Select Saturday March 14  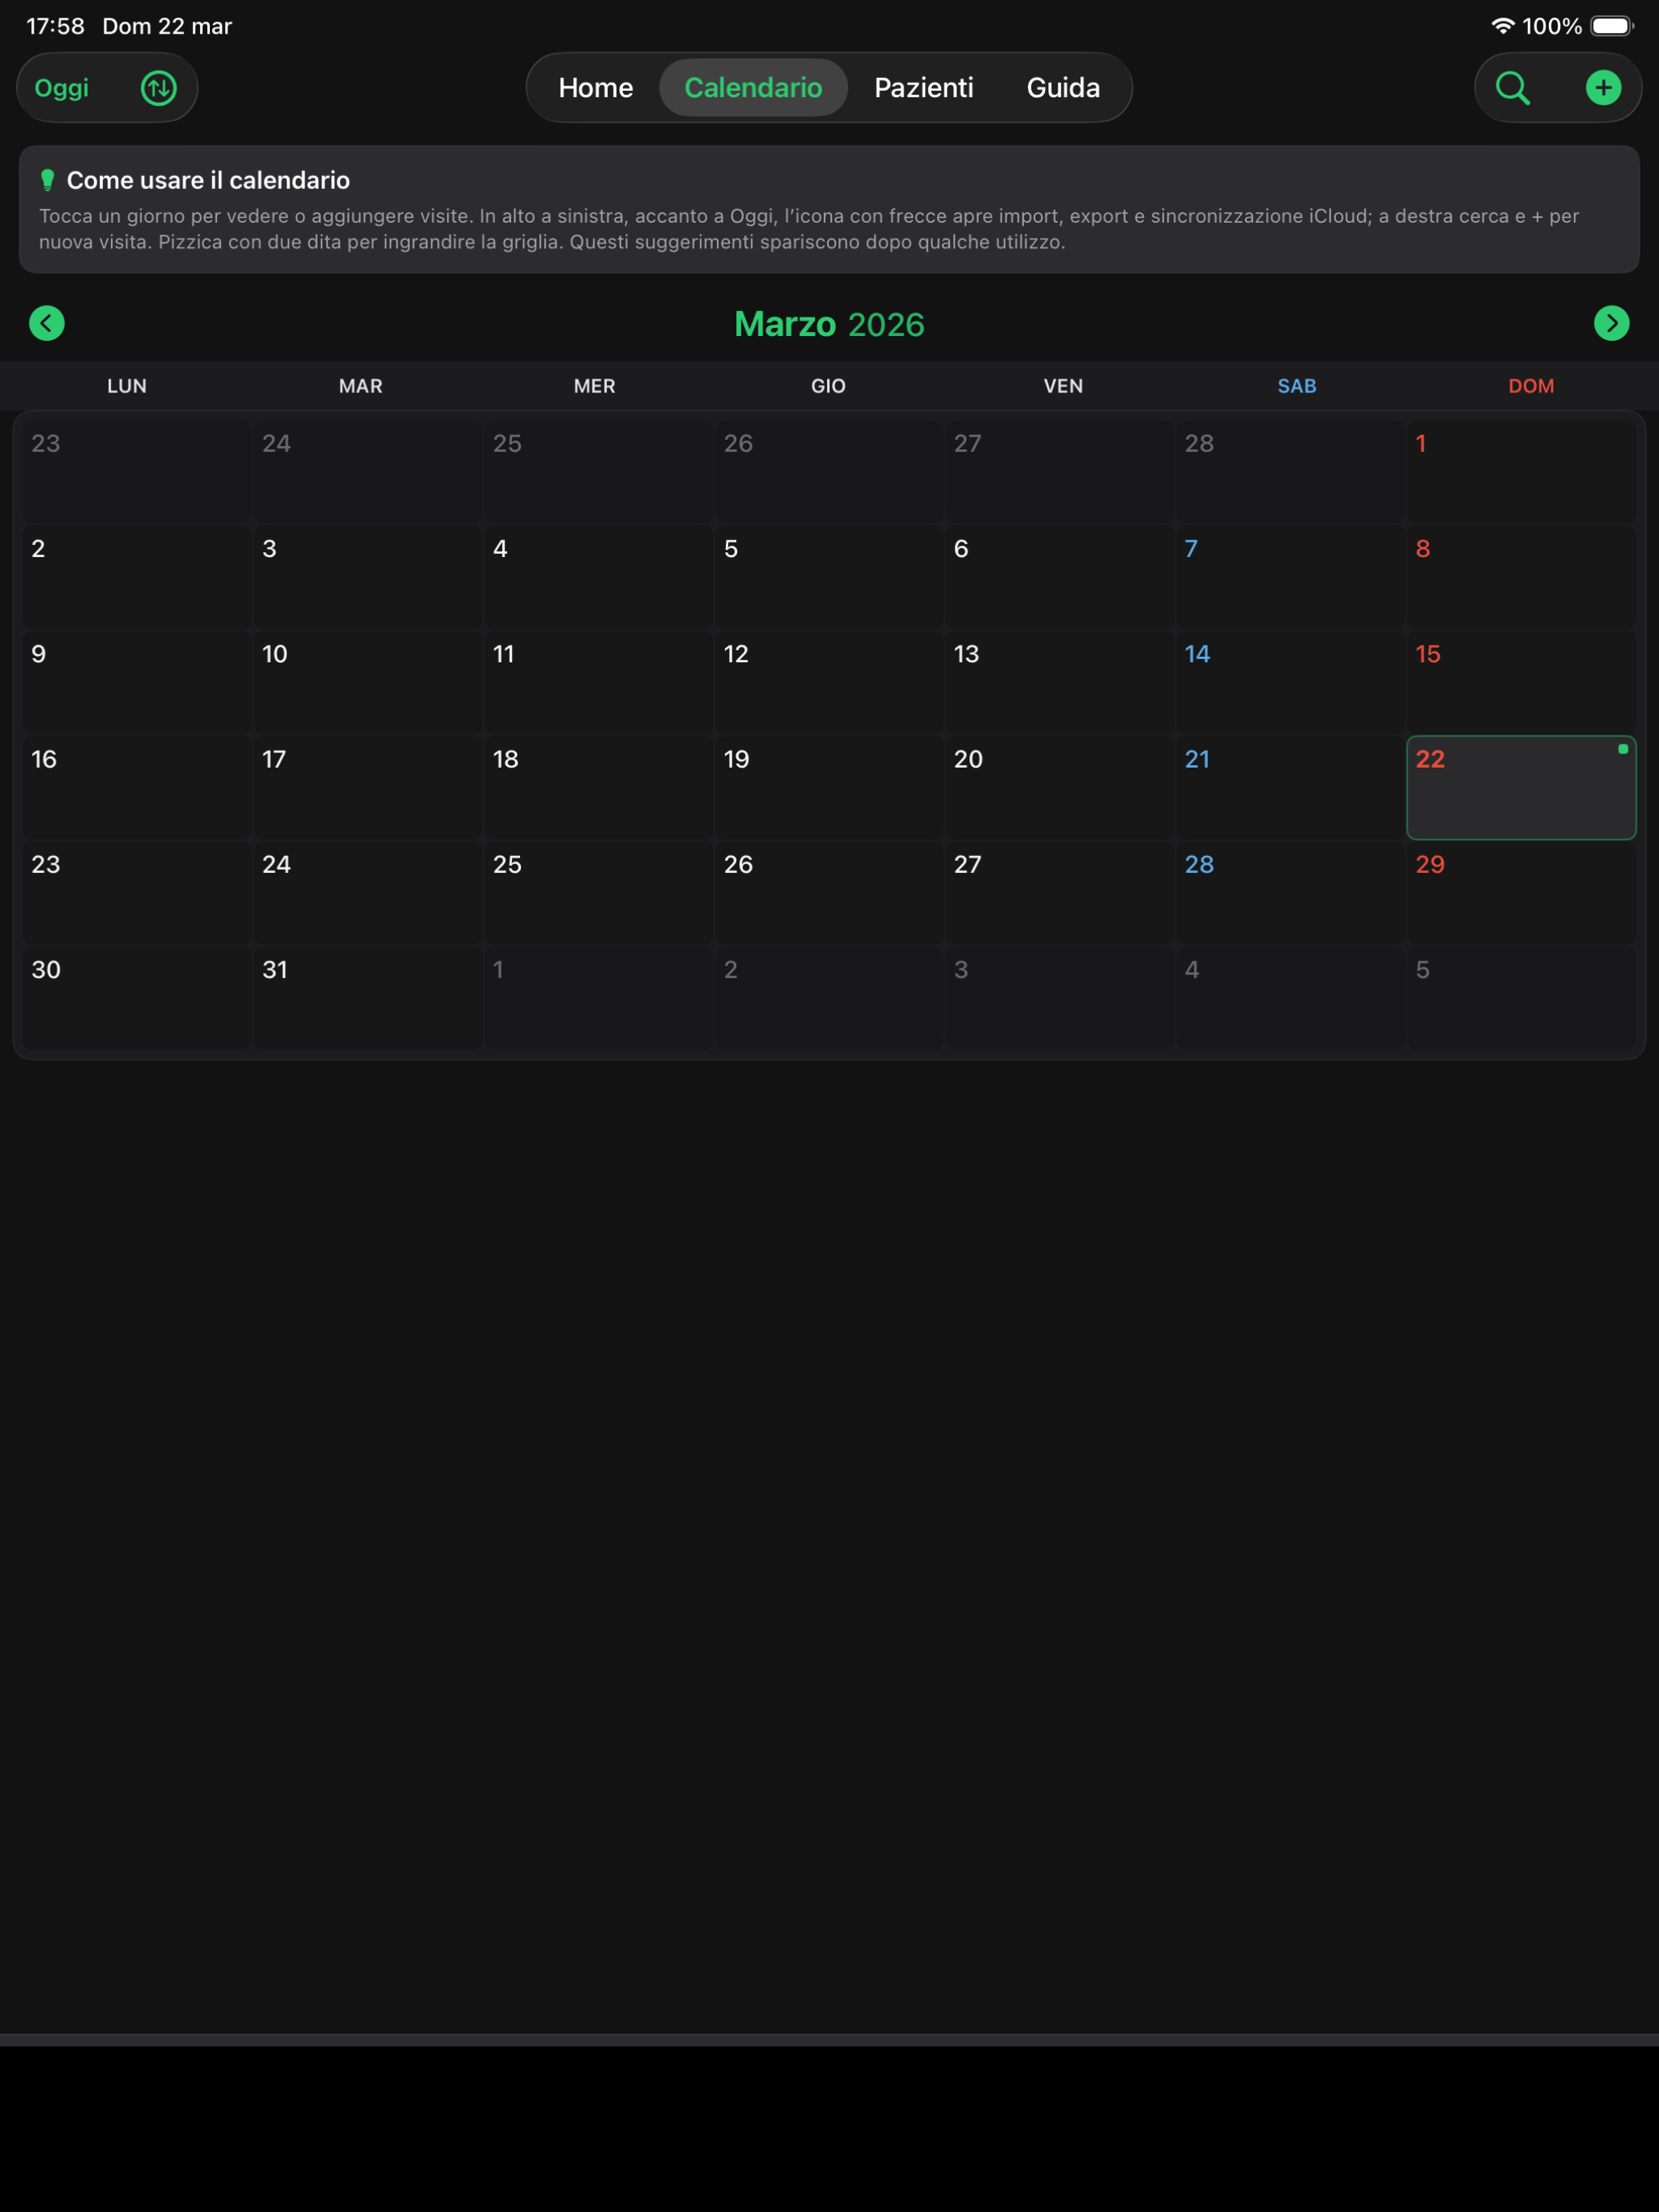[x=1290, y=682]
